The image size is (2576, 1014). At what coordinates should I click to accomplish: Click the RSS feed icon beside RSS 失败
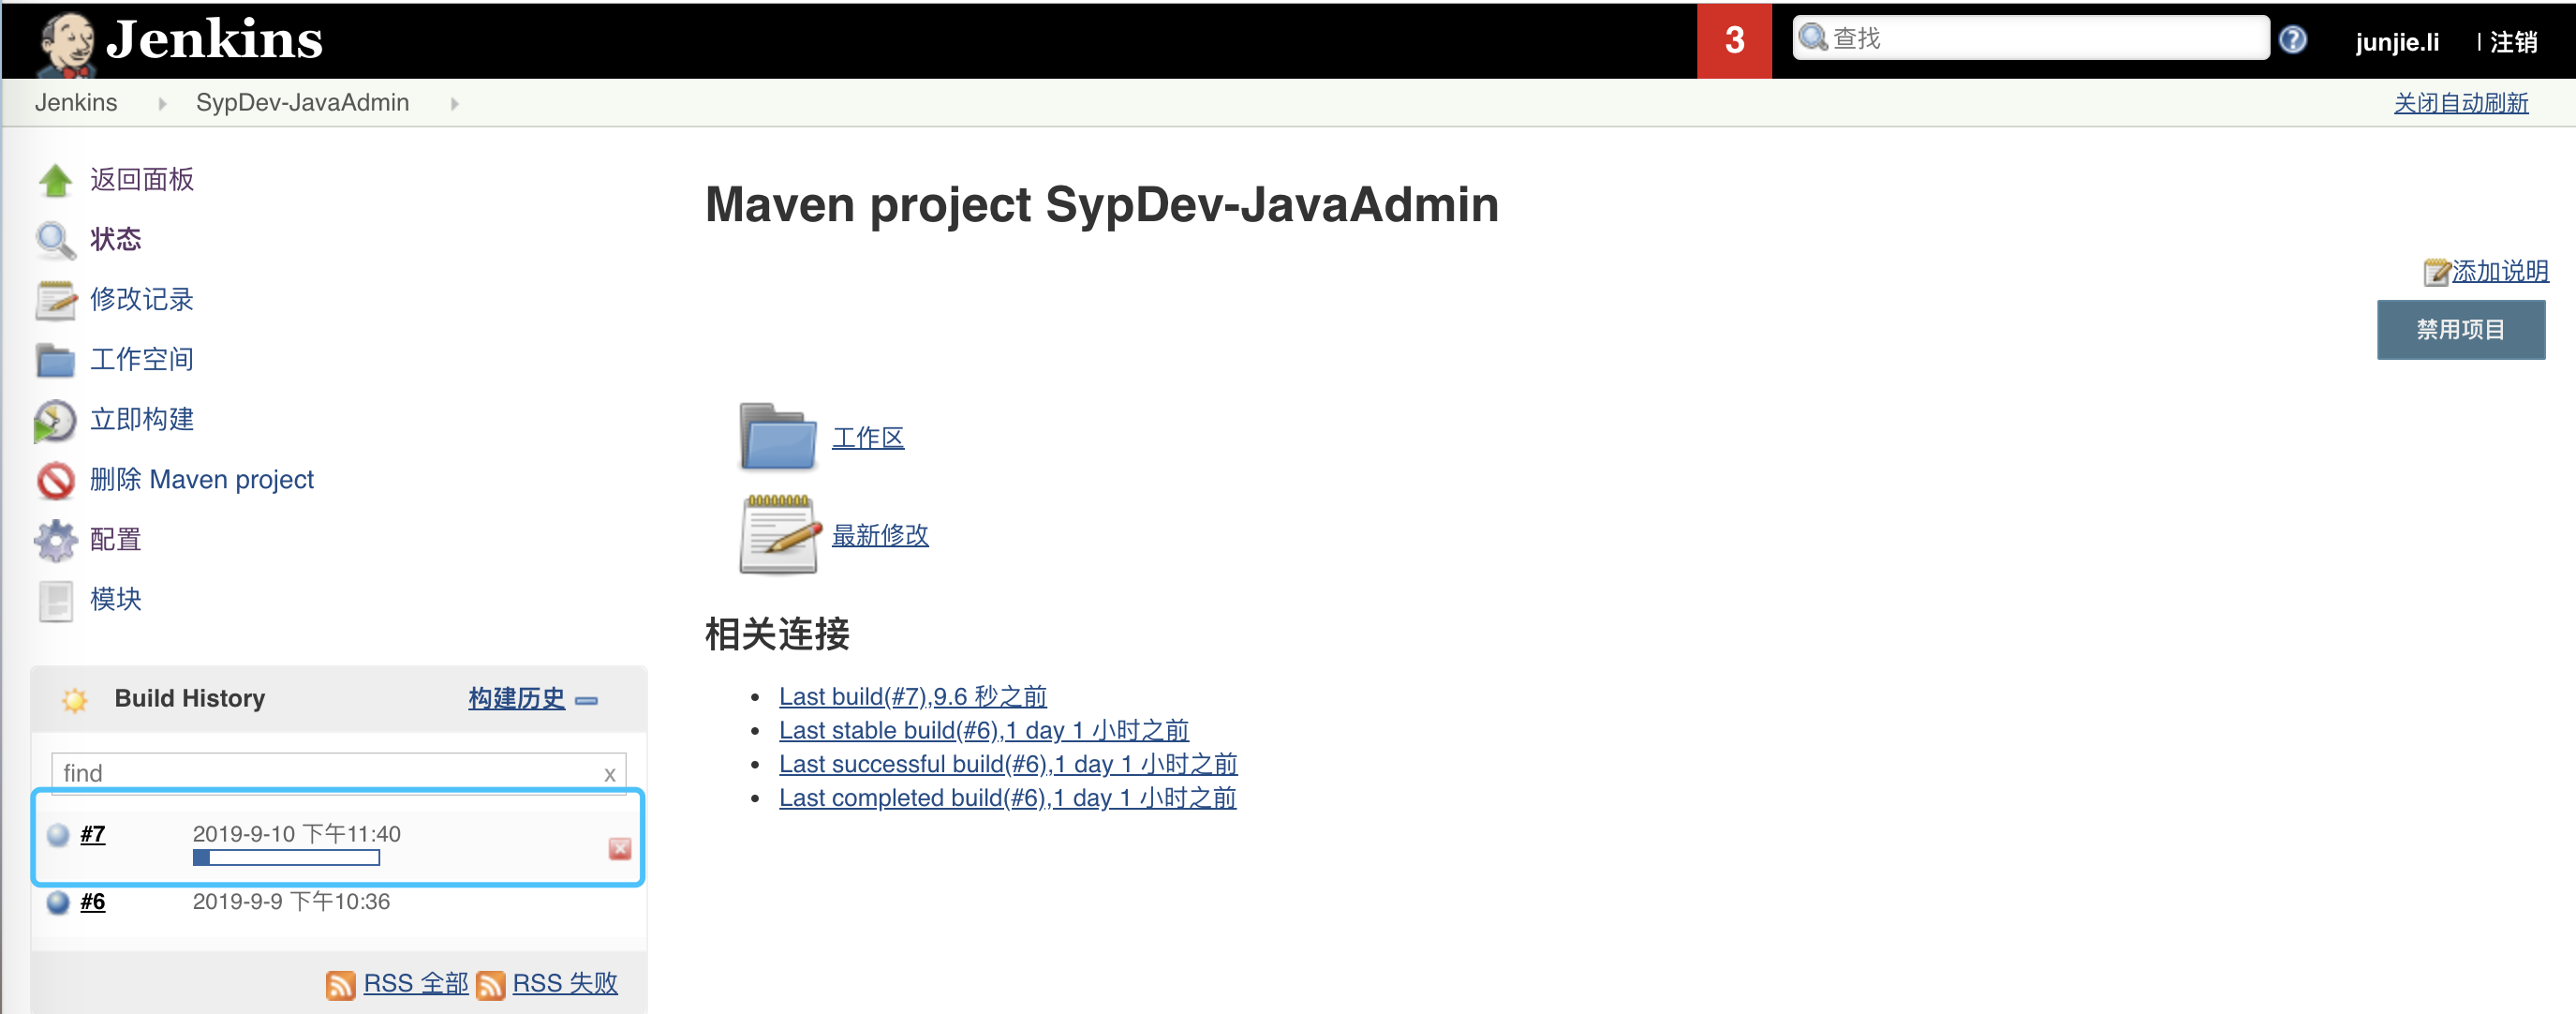[x=490, y=985]
